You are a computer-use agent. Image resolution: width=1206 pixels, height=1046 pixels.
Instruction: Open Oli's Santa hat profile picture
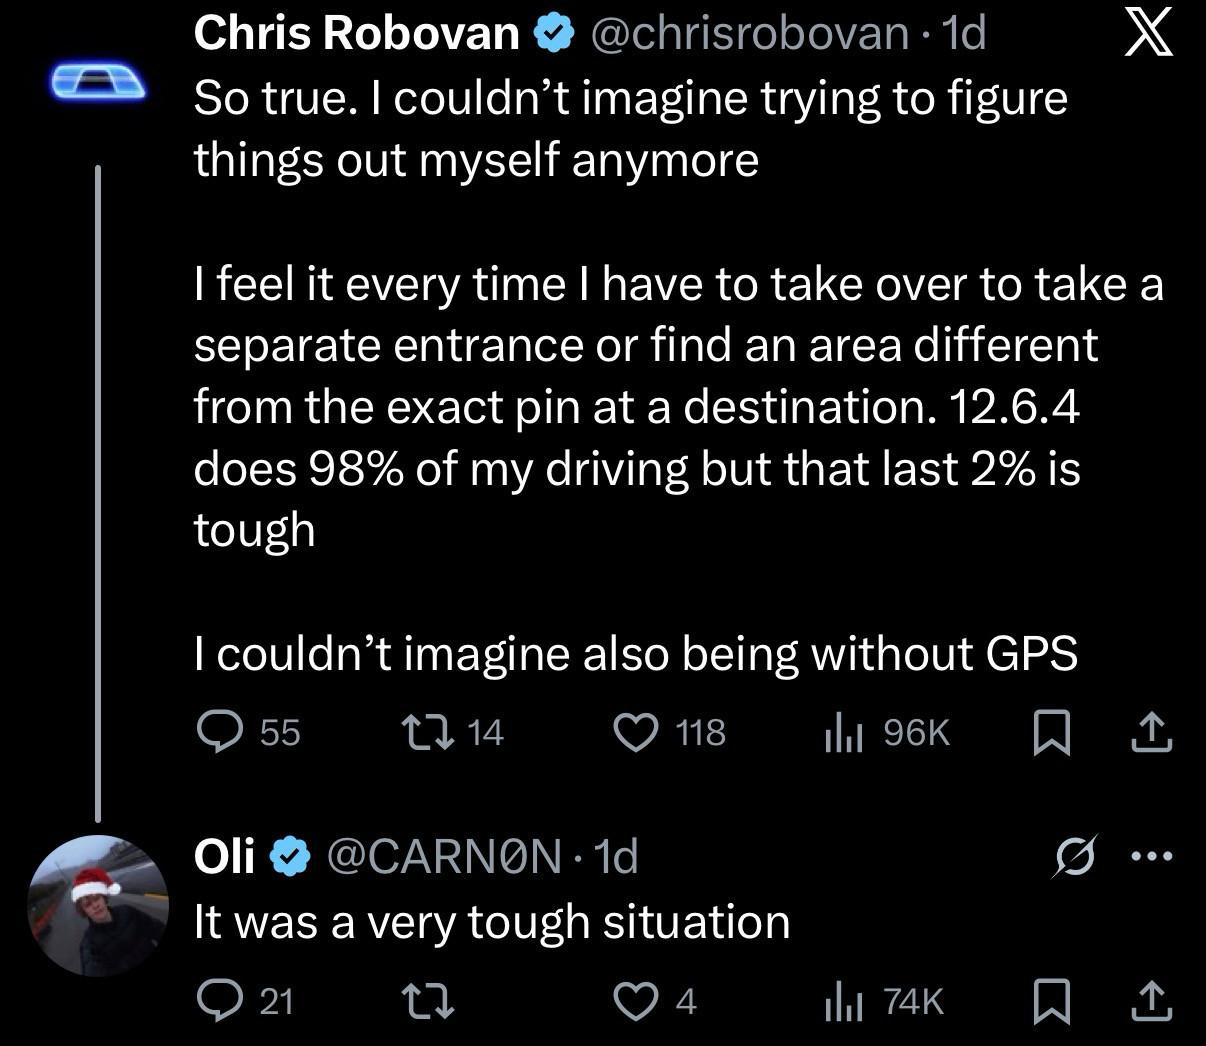pyautogui.click(x=98, y=905)
